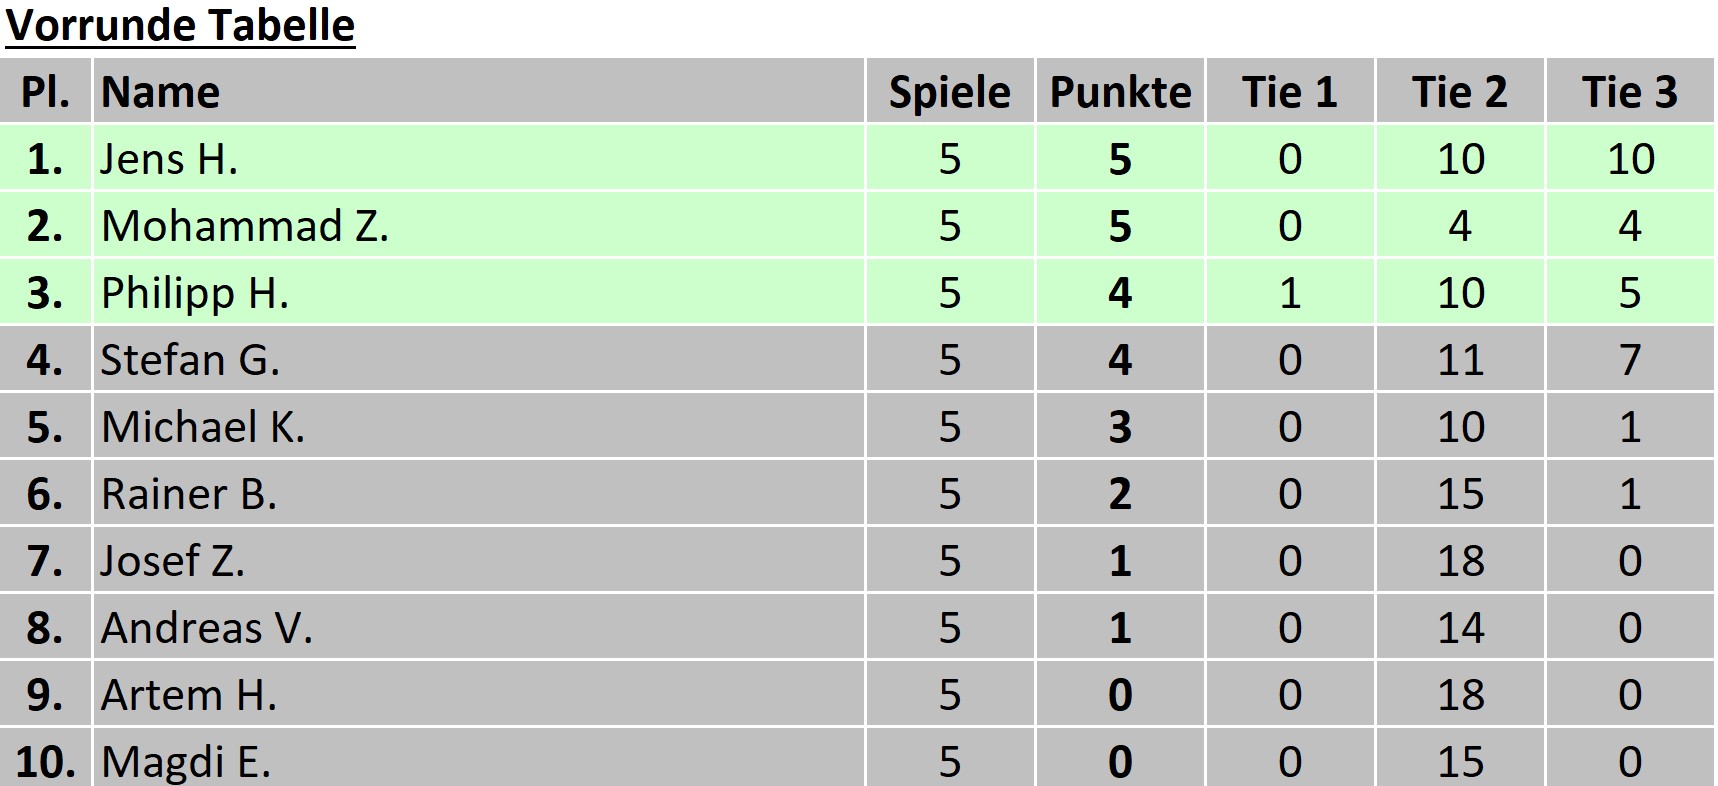Click the Vorrunde Tabelle heading
Screen dimensions: 1718x786
[x=181, y=25]
